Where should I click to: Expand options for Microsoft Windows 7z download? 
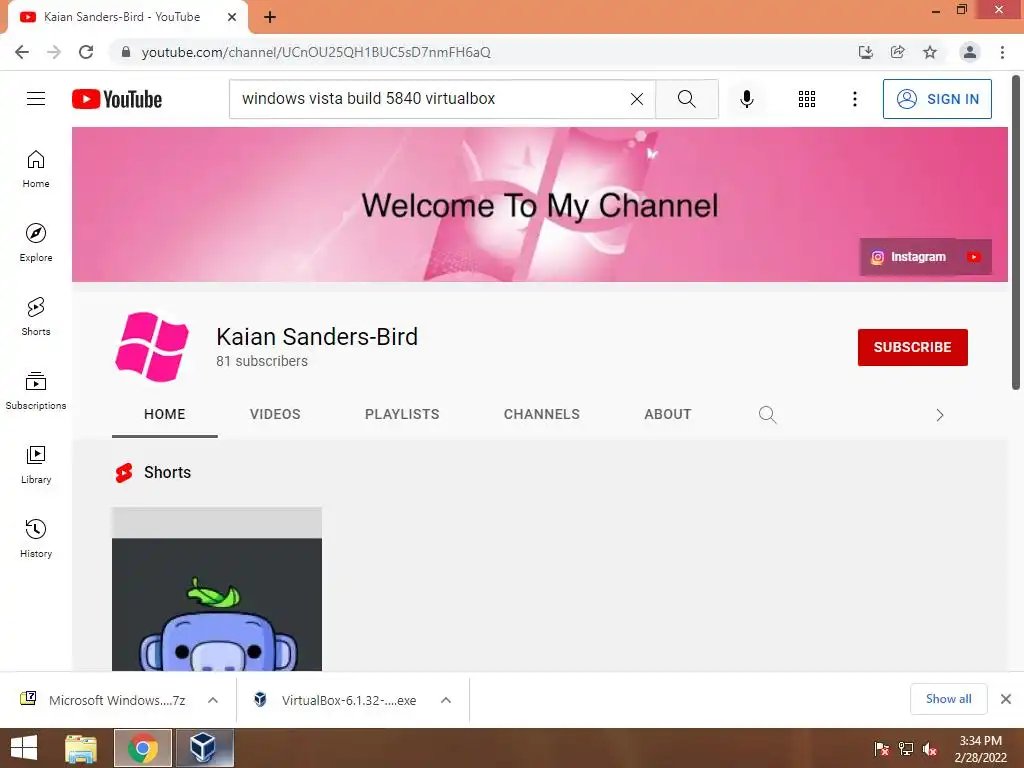[x=213, y=700]
